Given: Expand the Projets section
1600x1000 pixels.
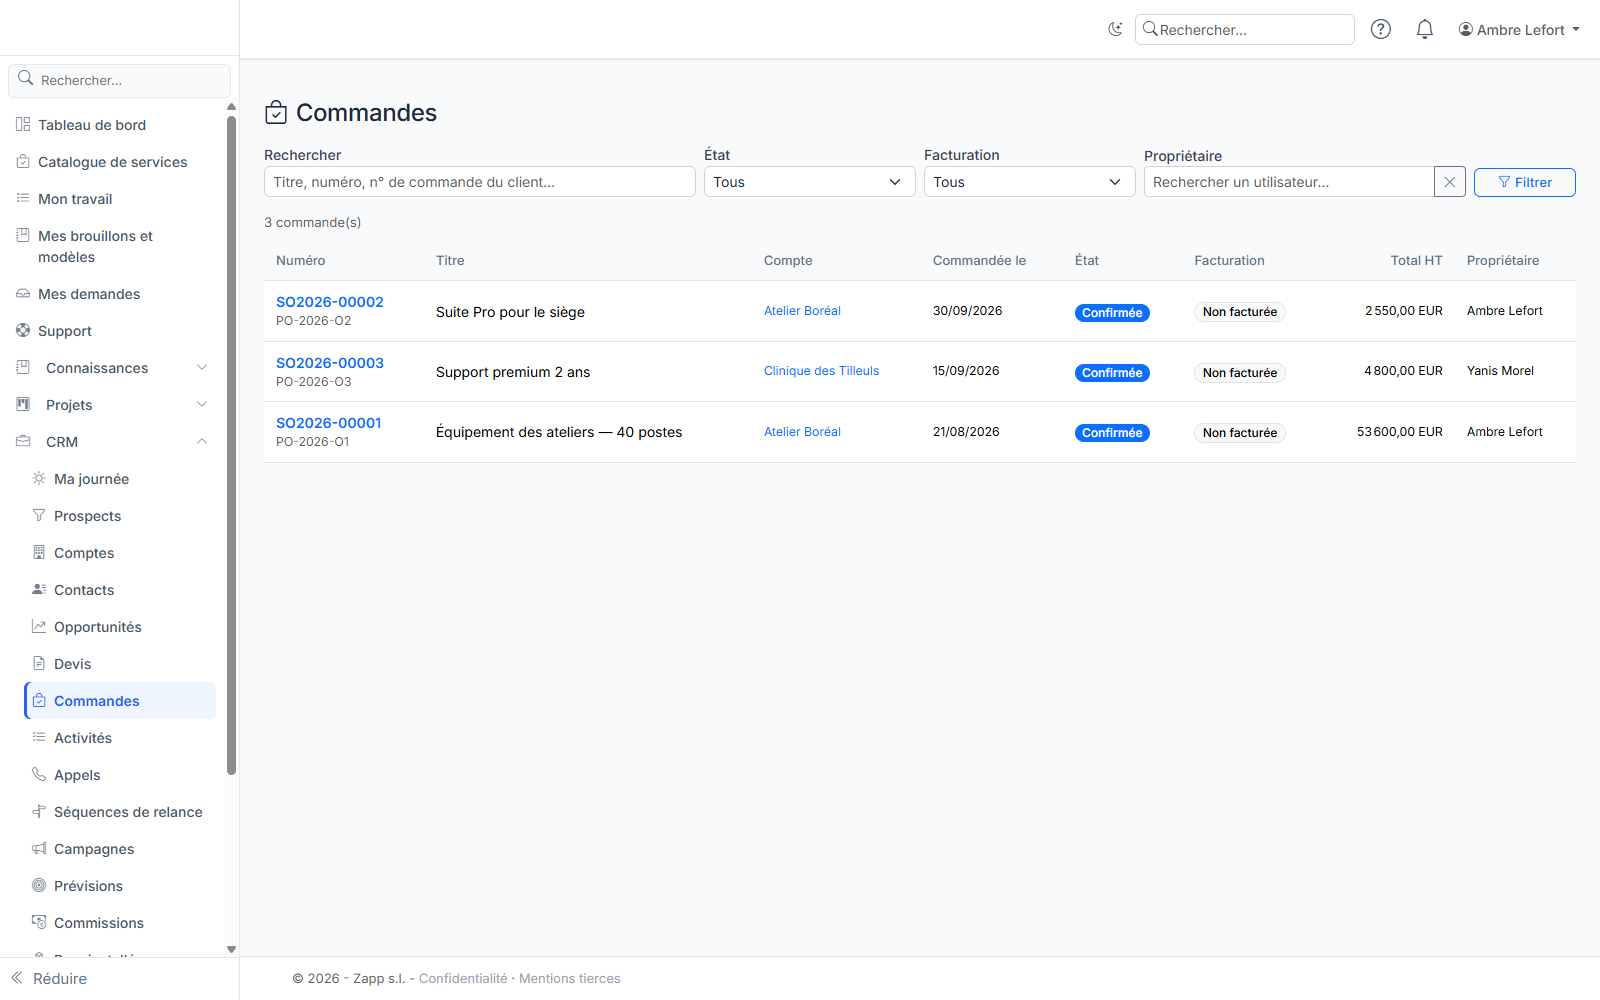Looking at the screenshot, I should 112,405.
